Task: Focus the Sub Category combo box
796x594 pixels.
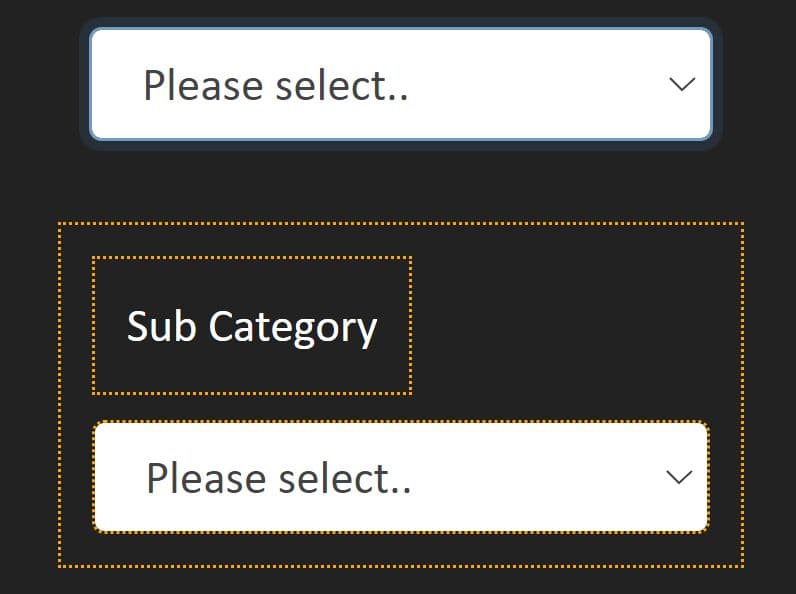Action: click(401, 477)
